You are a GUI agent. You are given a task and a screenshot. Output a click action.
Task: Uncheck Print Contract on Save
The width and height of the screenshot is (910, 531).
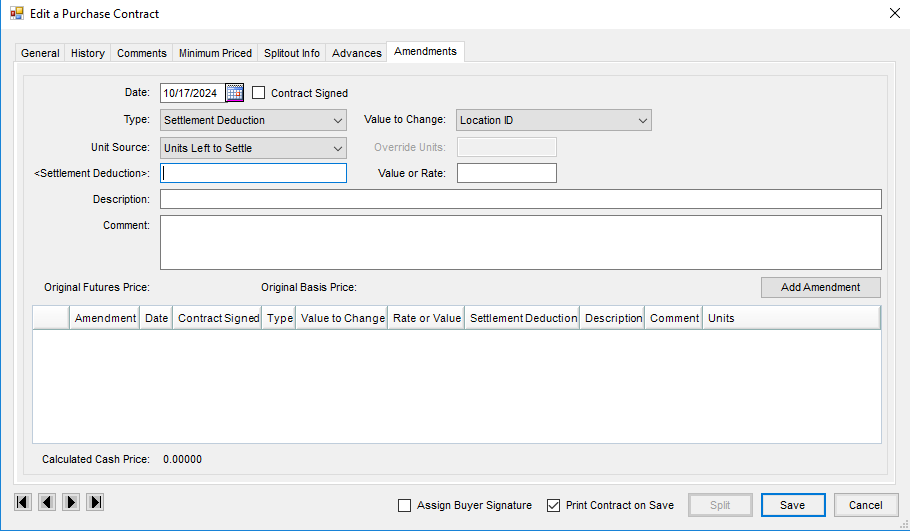coord(553,505)
